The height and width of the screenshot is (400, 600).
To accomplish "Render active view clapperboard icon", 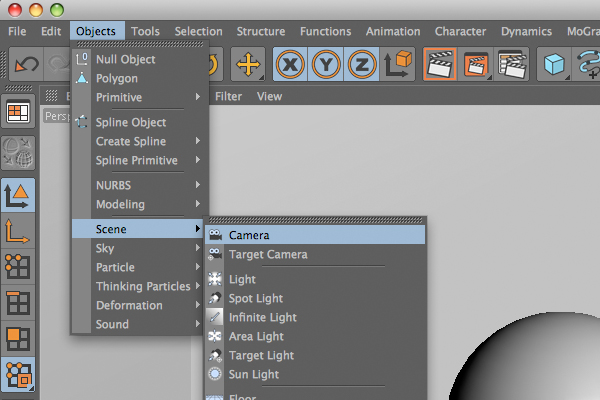I will (x=440, y=64).
